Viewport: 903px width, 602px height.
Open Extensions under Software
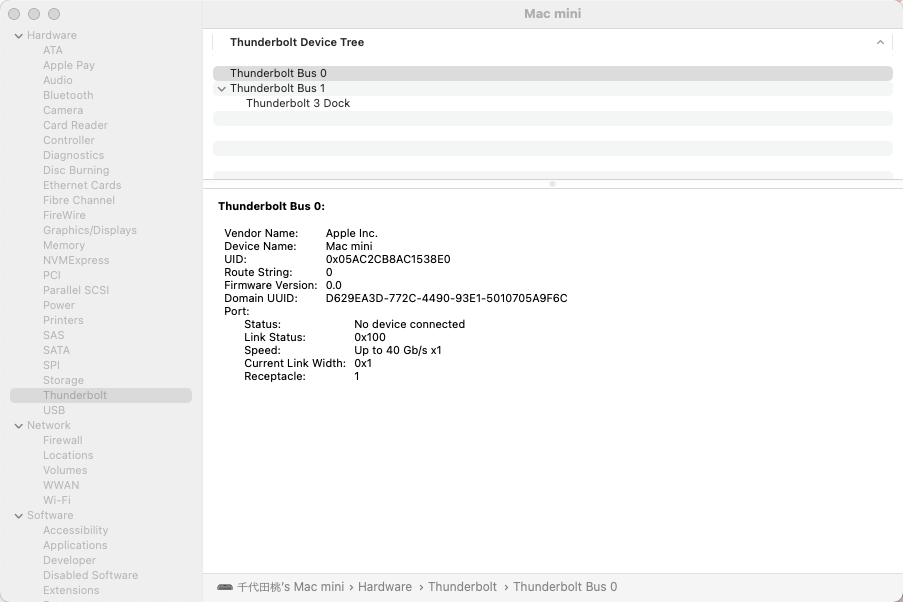(x=71, y=590)
